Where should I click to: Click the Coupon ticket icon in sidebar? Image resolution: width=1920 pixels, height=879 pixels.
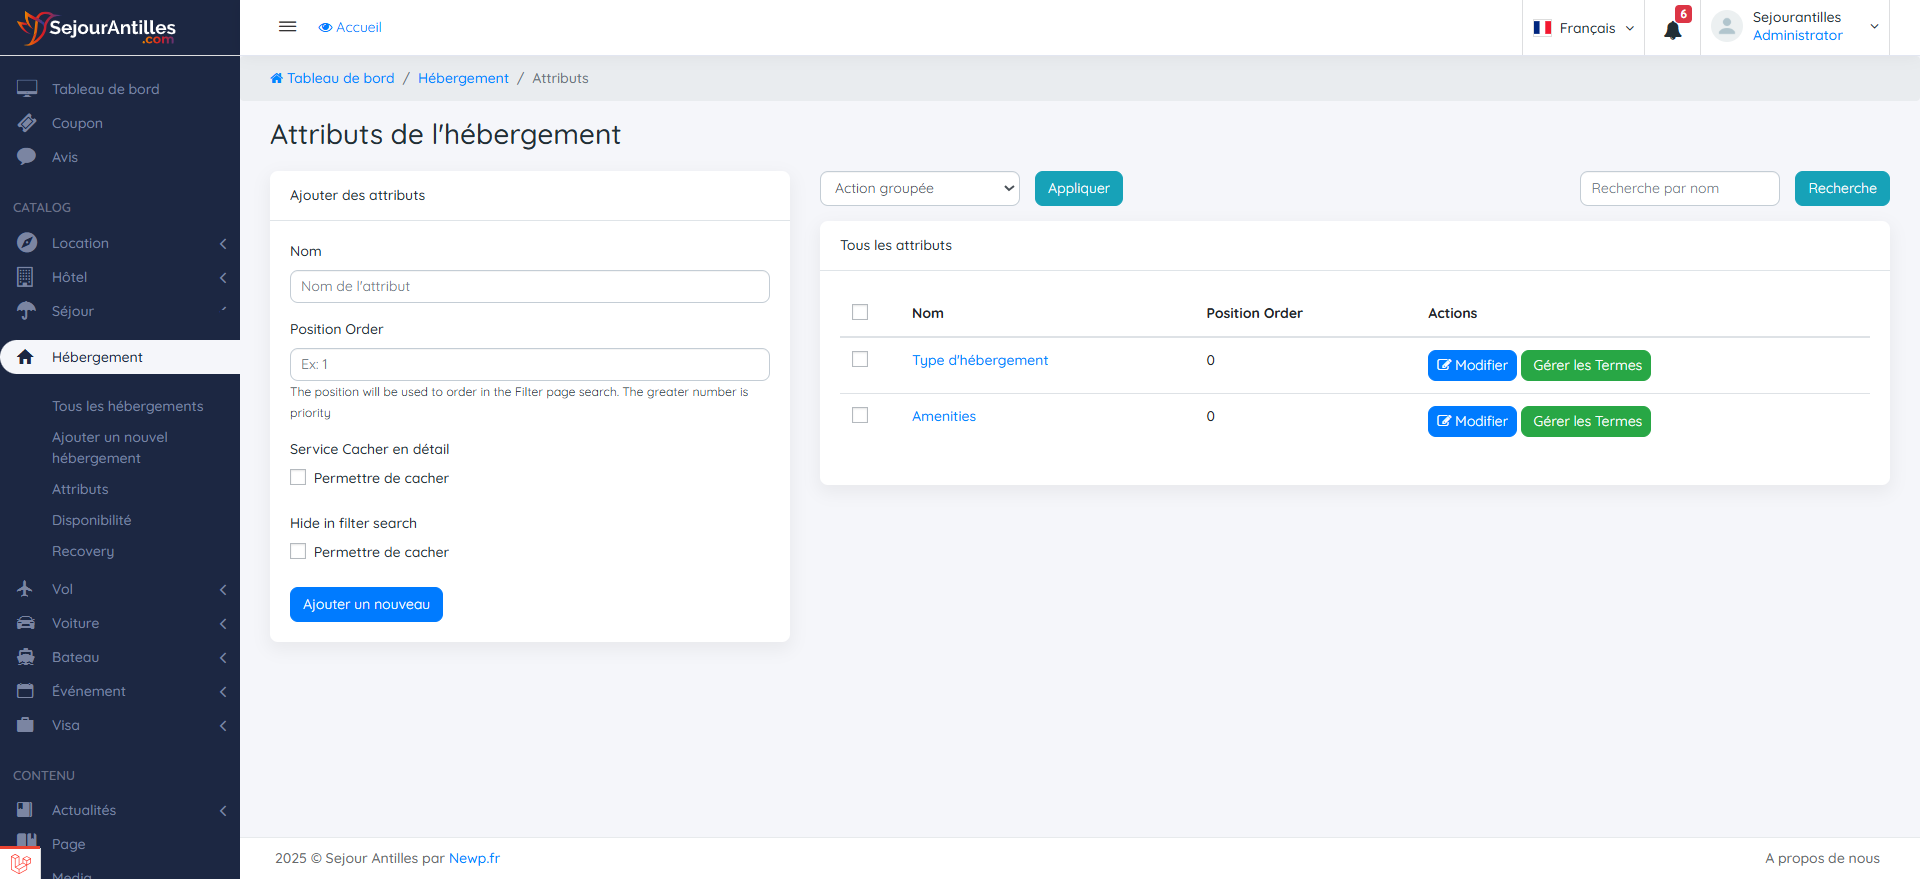pos(27,123)
